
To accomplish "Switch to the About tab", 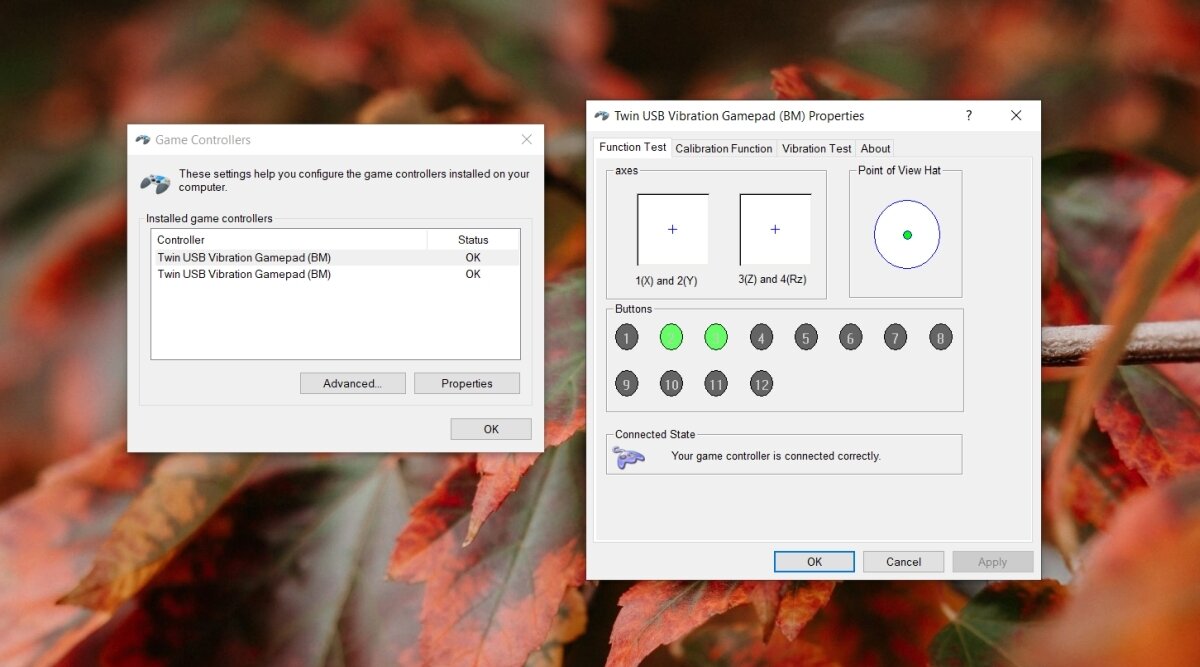I will coord(875,148).
